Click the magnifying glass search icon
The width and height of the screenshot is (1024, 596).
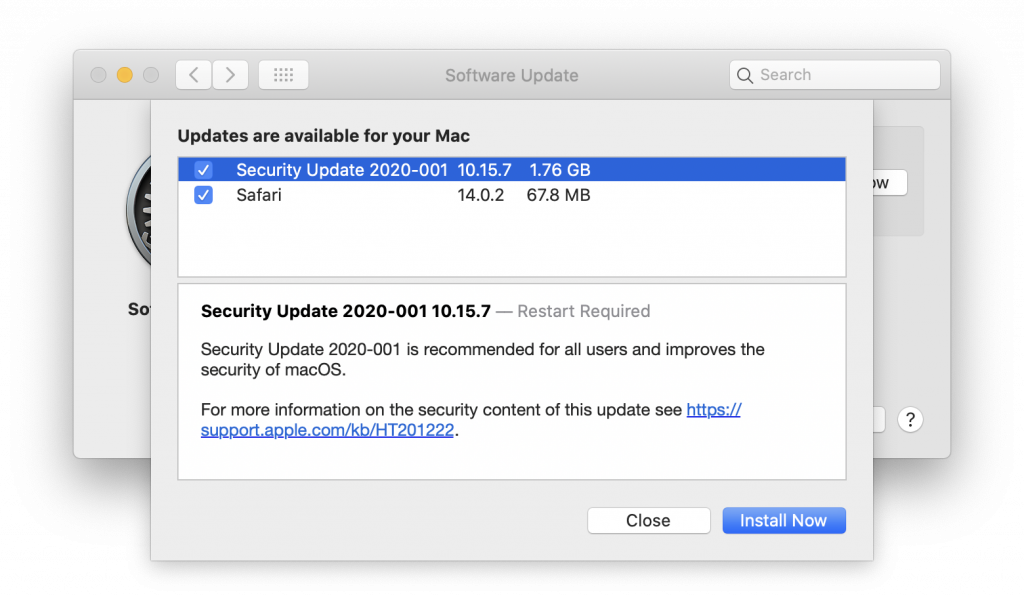point(745,75)
